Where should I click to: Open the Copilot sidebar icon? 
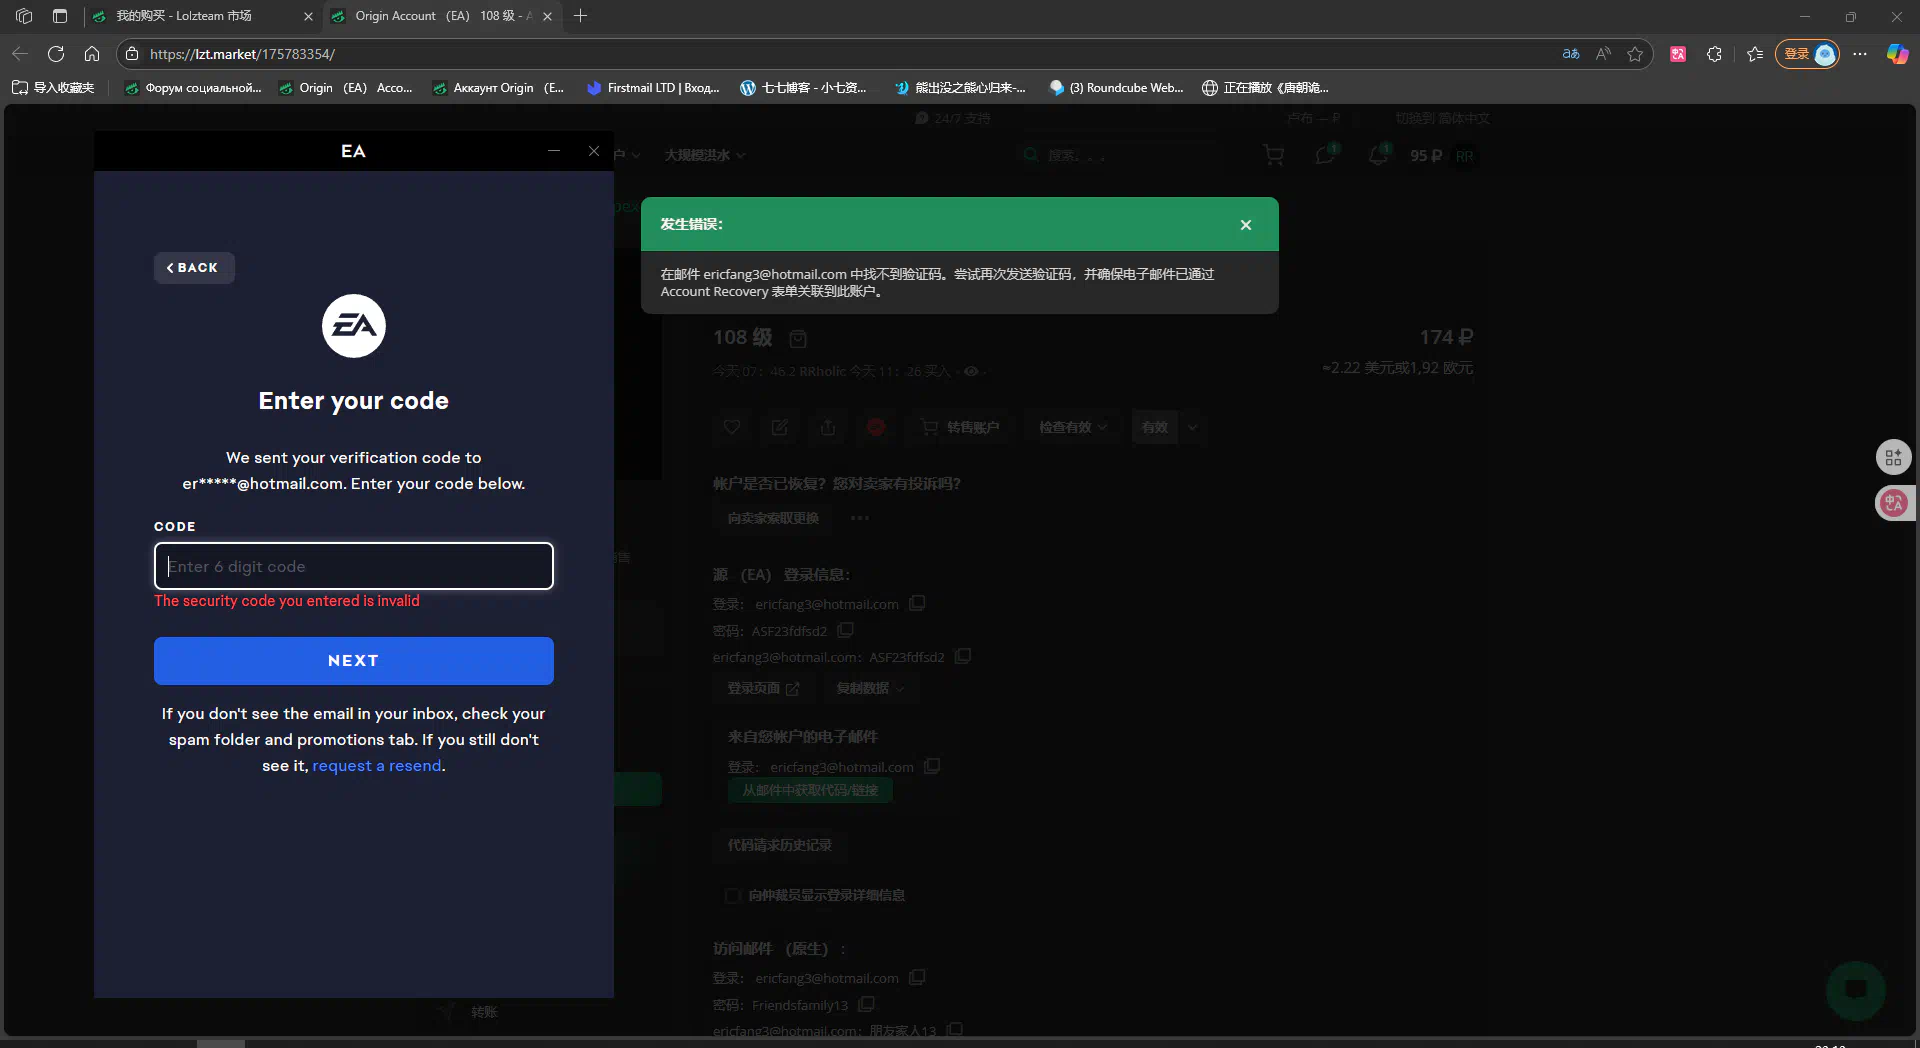pos(1897,54)
